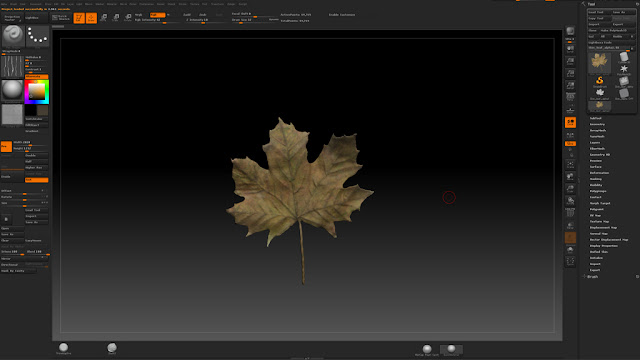Select the PolyMesh3D star tool icon
Image resolution: width=640 pixels, height=360 pixels.
[x=624, y=69]
